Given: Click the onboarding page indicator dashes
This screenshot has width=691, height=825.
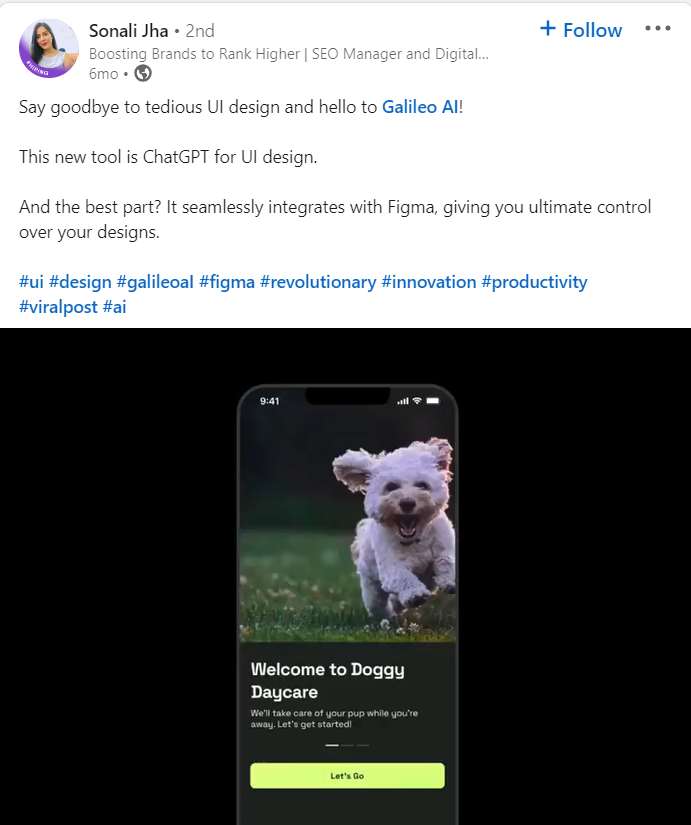Looking at the screenshot, I should [x=347, y=745].
